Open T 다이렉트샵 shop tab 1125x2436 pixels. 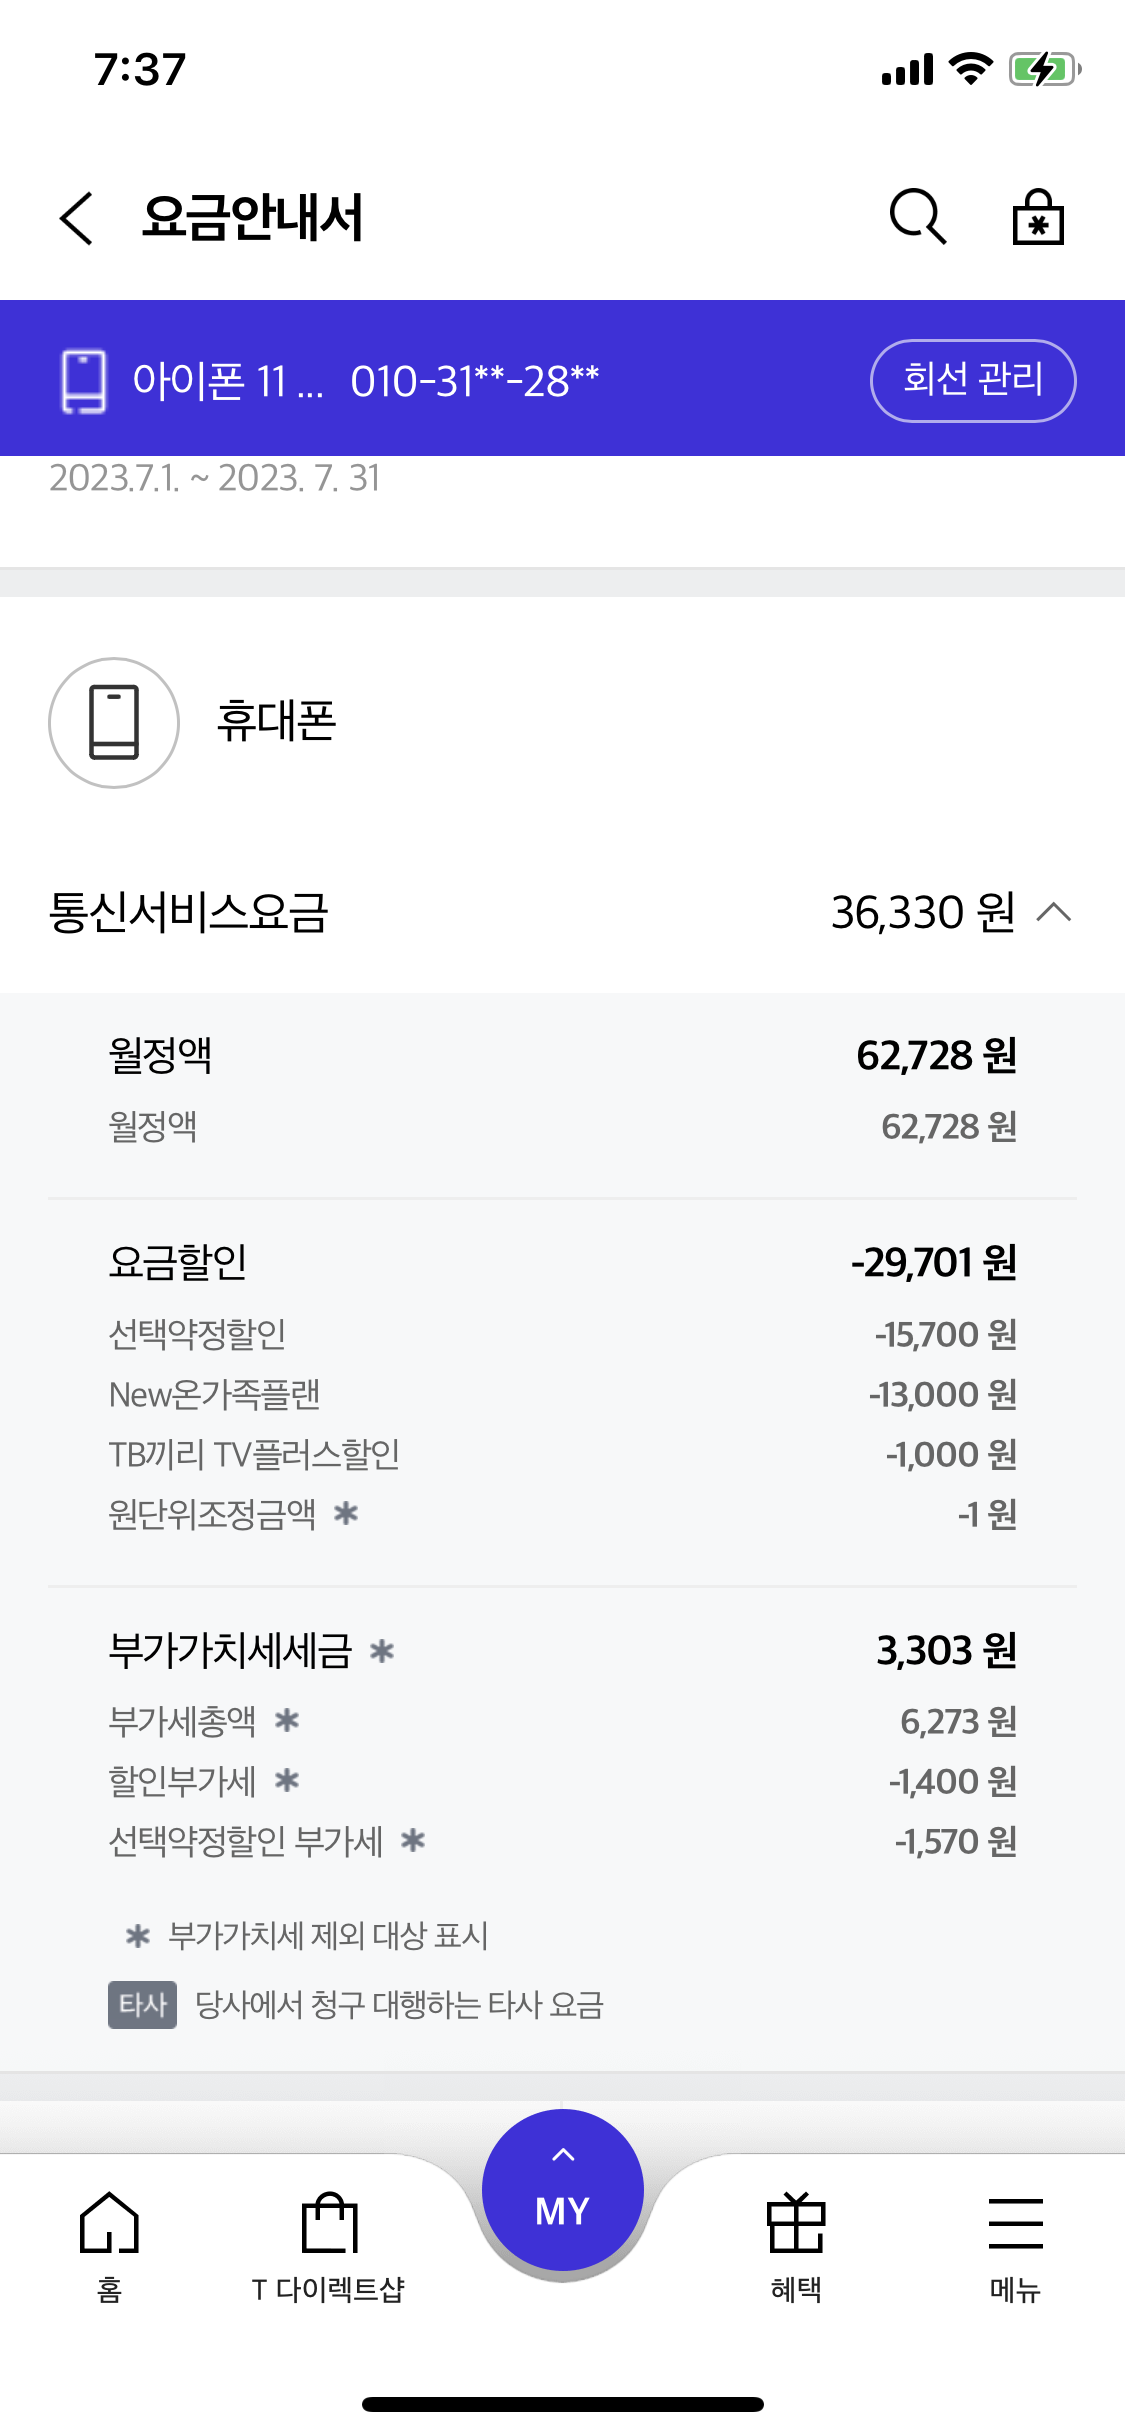329,2240
